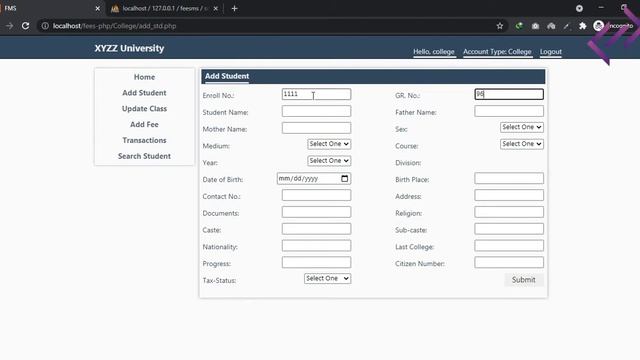Click the Date of Birth field
This screenshot has width=640, height=360.
coord(314,179)
